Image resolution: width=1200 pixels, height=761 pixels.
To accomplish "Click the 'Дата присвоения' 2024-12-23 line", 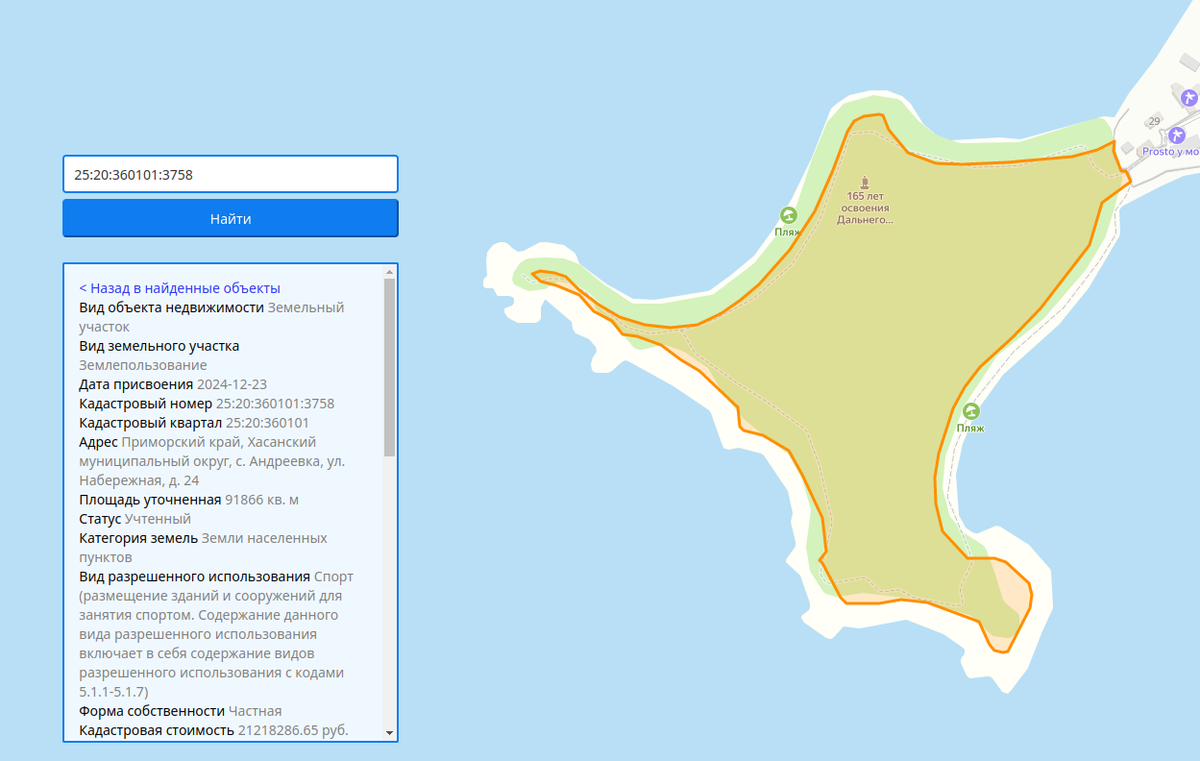I will tap(173, 385).
